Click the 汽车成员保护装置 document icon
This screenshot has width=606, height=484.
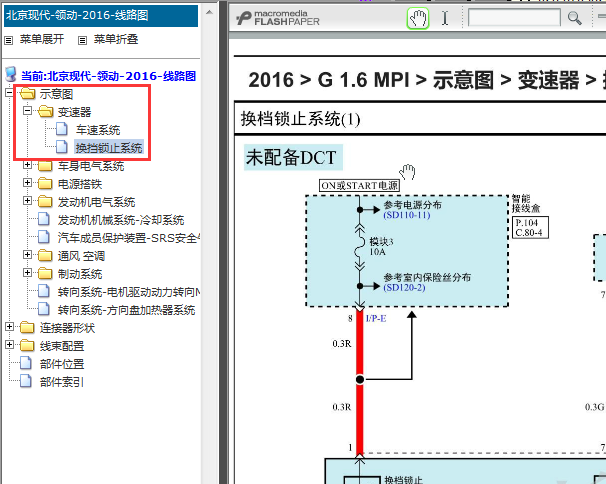click(44, 237)
